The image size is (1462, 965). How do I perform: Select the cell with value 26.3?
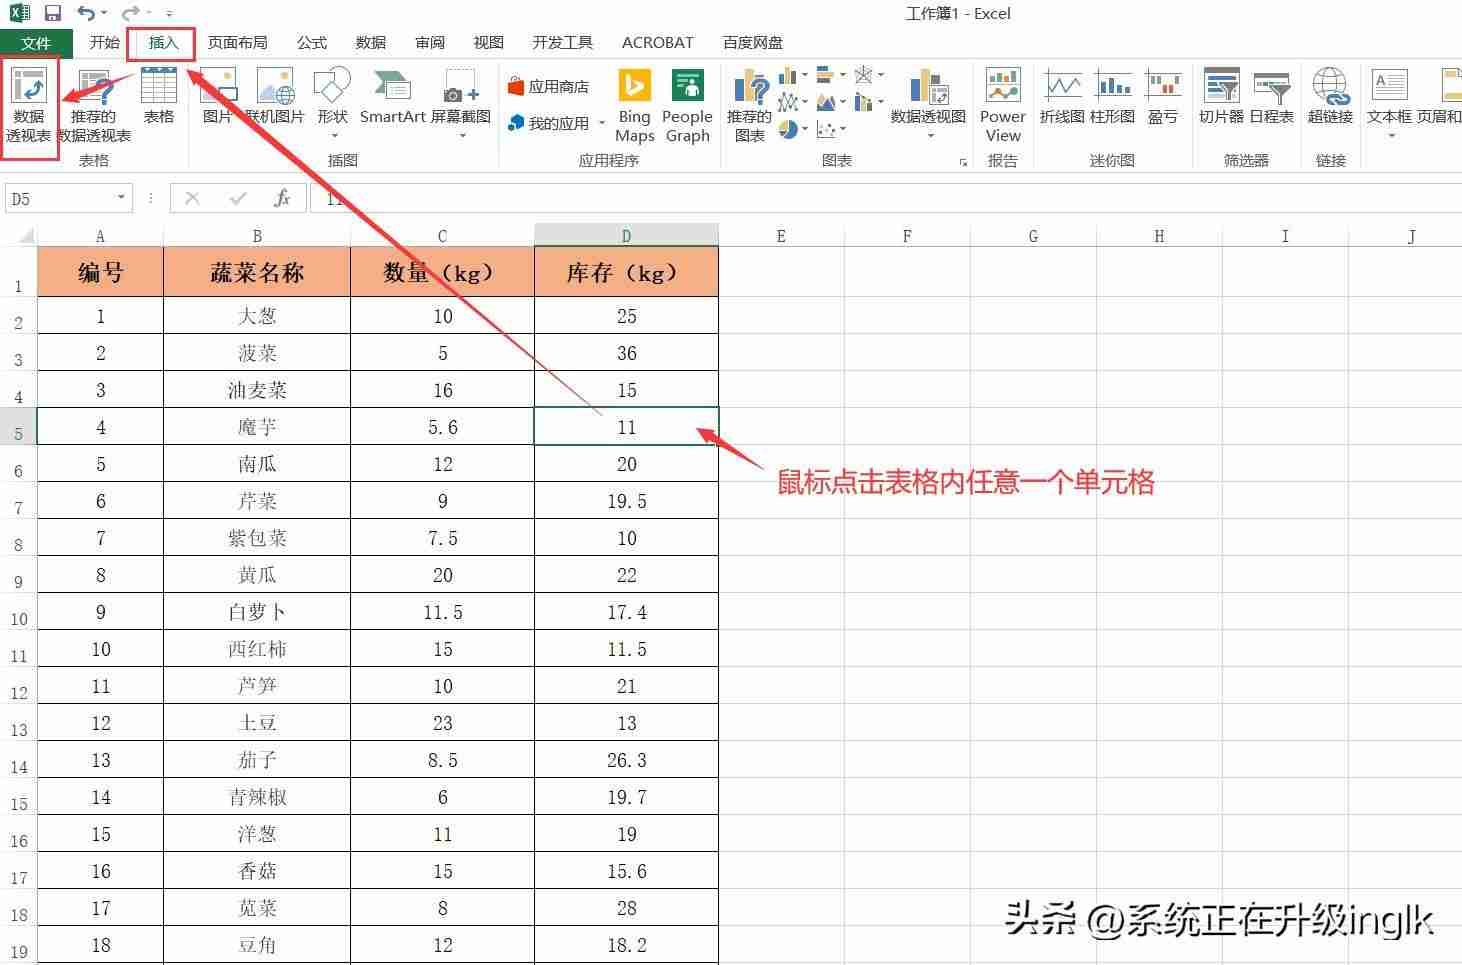[627, 760]
